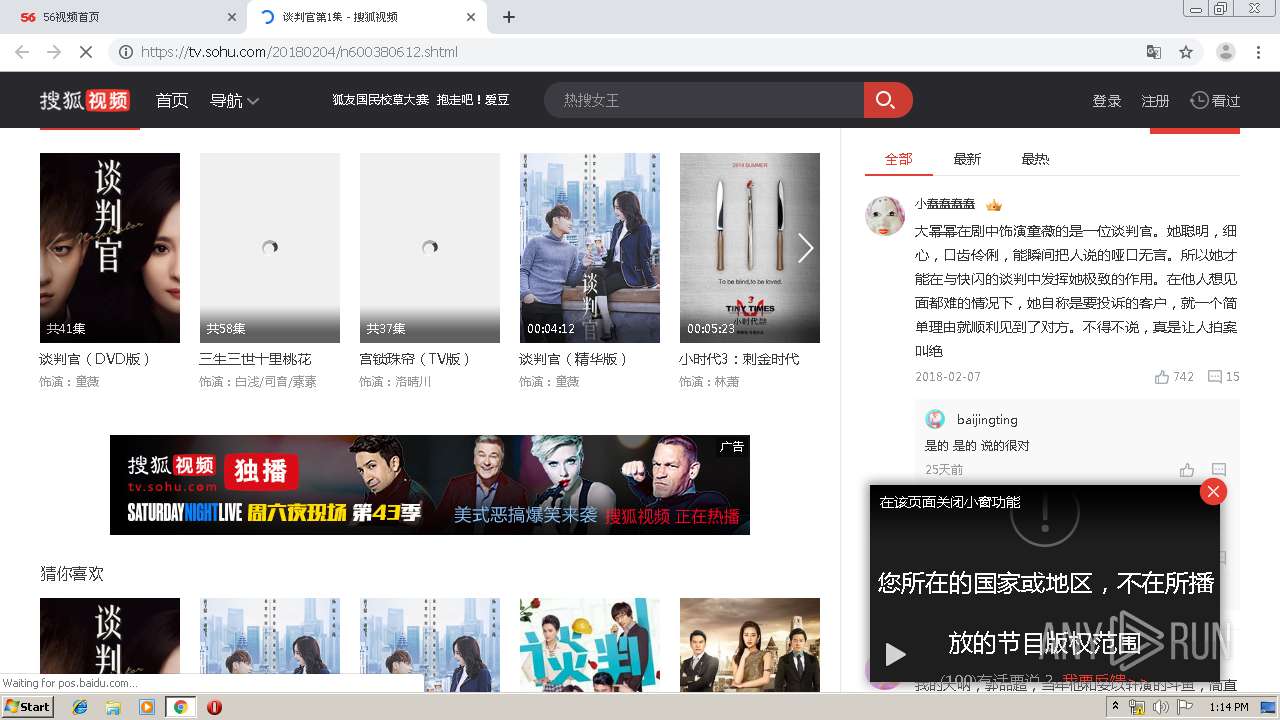The image size is (1280, 720).
Task: Close the small floating video window
Action: coord(1213,491)
